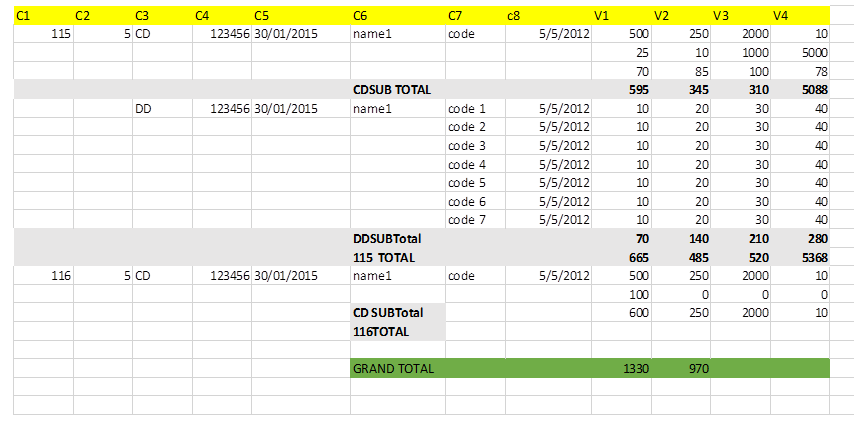854x421 pixels.
Task: Click the cell containing 115 in C1
Action: (x=44, y=34)
